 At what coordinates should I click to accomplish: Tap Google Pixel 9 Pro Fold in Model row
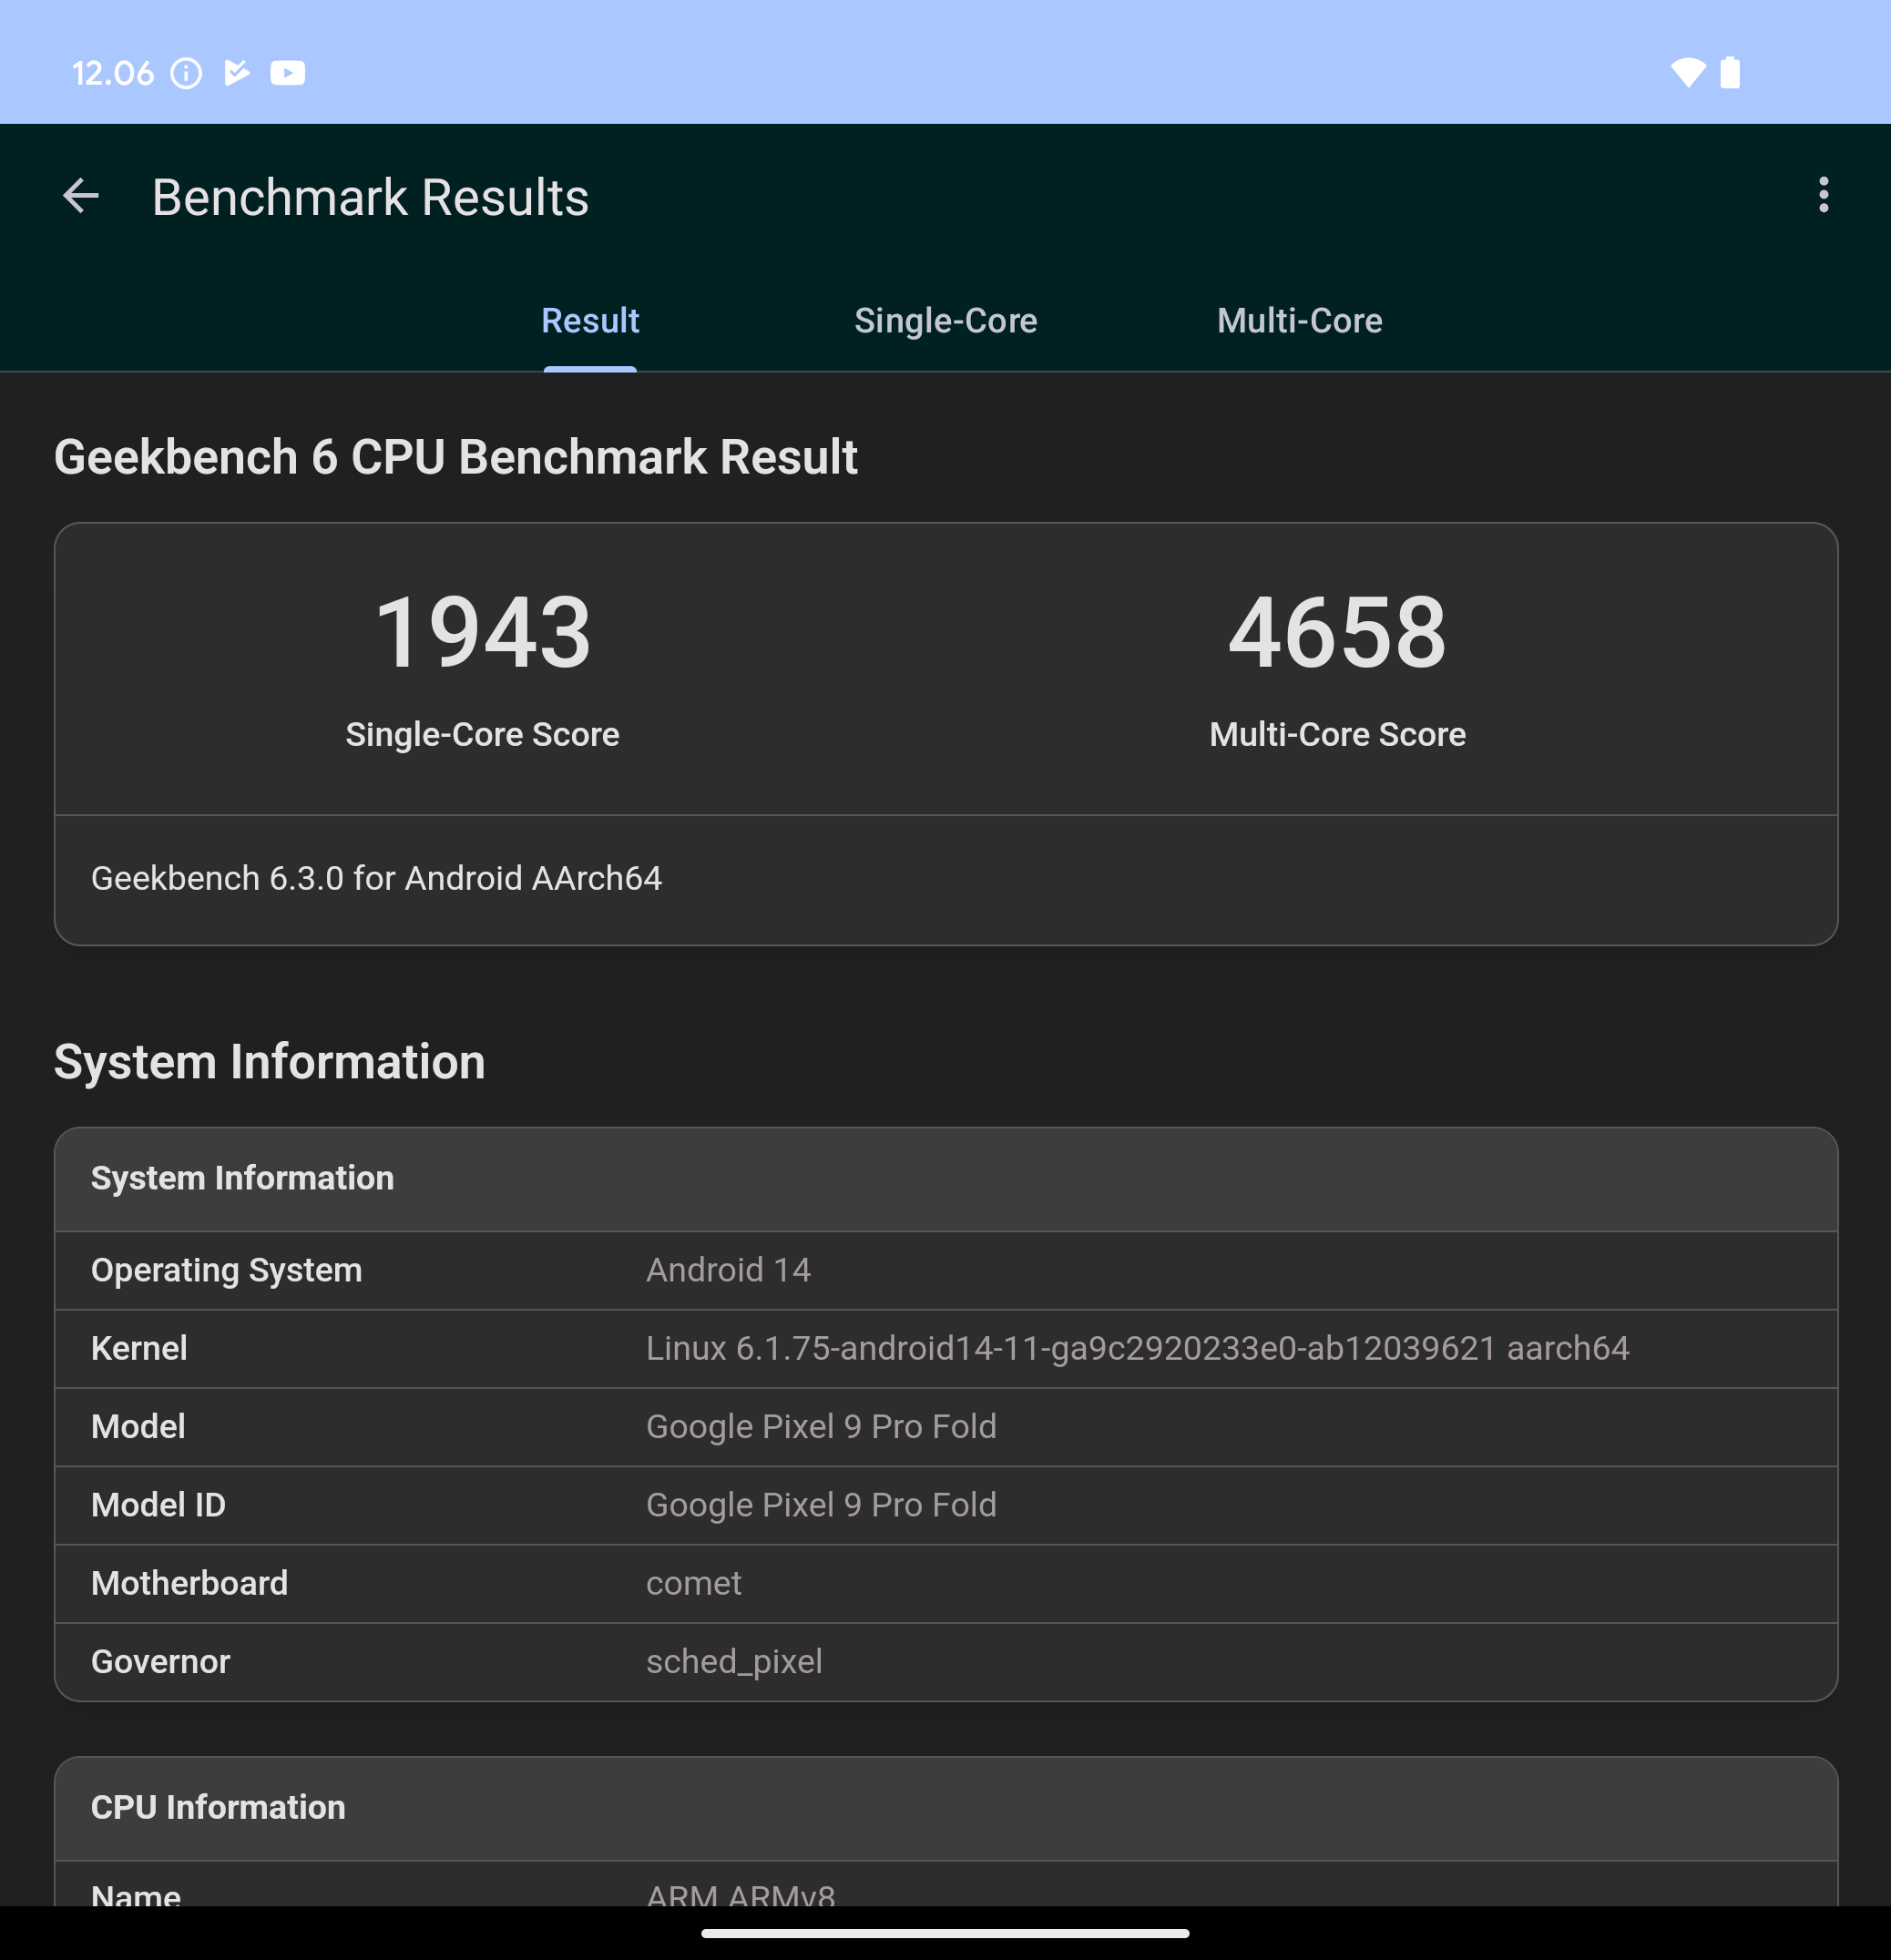pyautogui.click(x=821, y=1426)
